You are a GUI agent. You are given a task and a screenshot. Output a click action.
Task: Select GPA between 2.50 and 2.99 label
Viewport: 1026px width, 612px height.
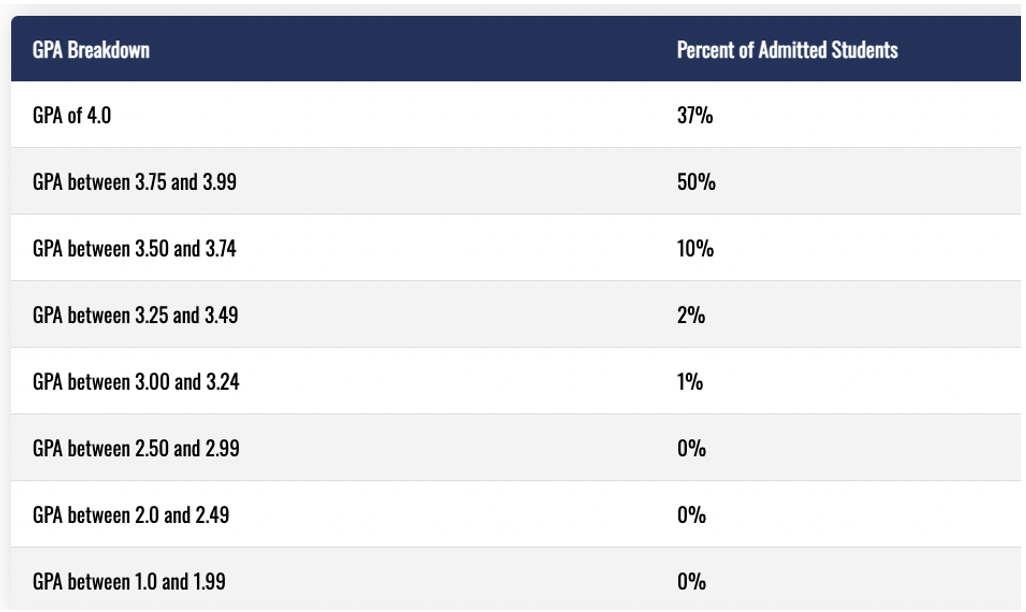(x=136, y=449)
